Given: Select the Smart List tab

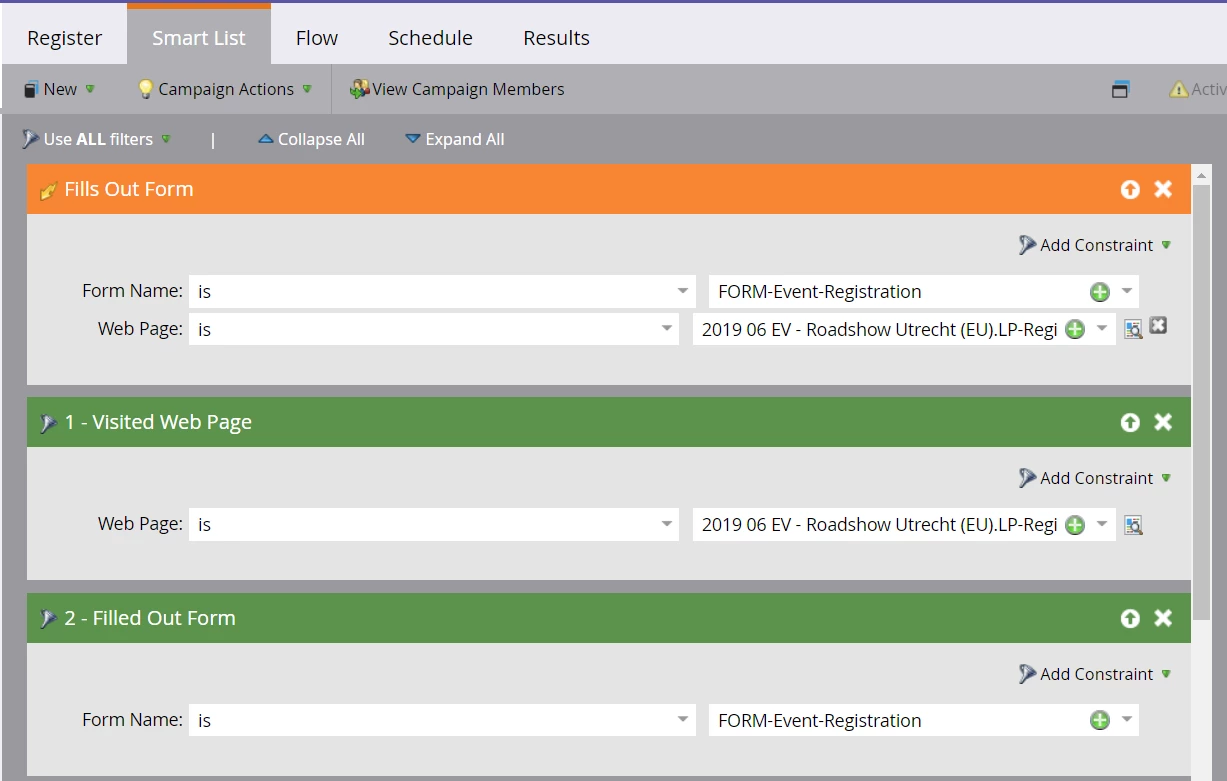Looking at the screenshot, I should tap(199, 38).
